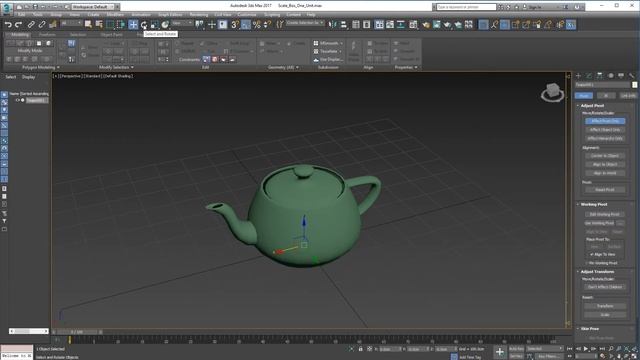The height and width of the screenshot is (360, 640).
Task: Open the Graph Editors menu
Action: 170,15
